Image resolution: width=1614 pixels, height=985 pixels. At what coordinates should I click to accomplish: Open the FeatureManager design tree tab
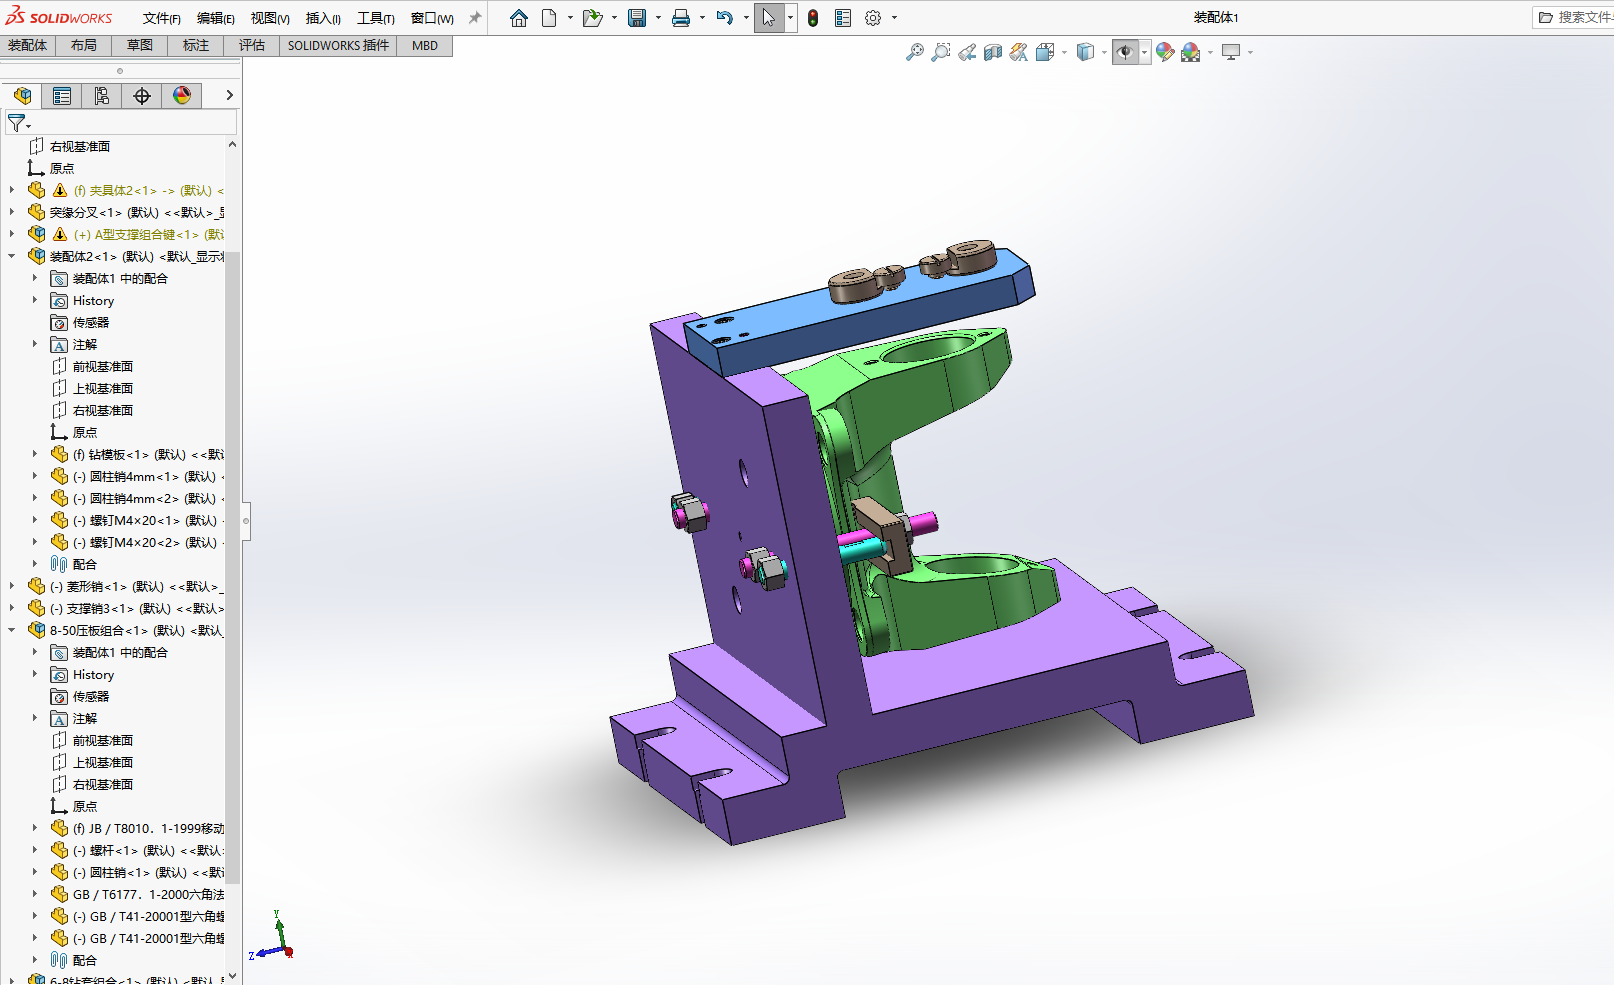[x=22, y=96]
